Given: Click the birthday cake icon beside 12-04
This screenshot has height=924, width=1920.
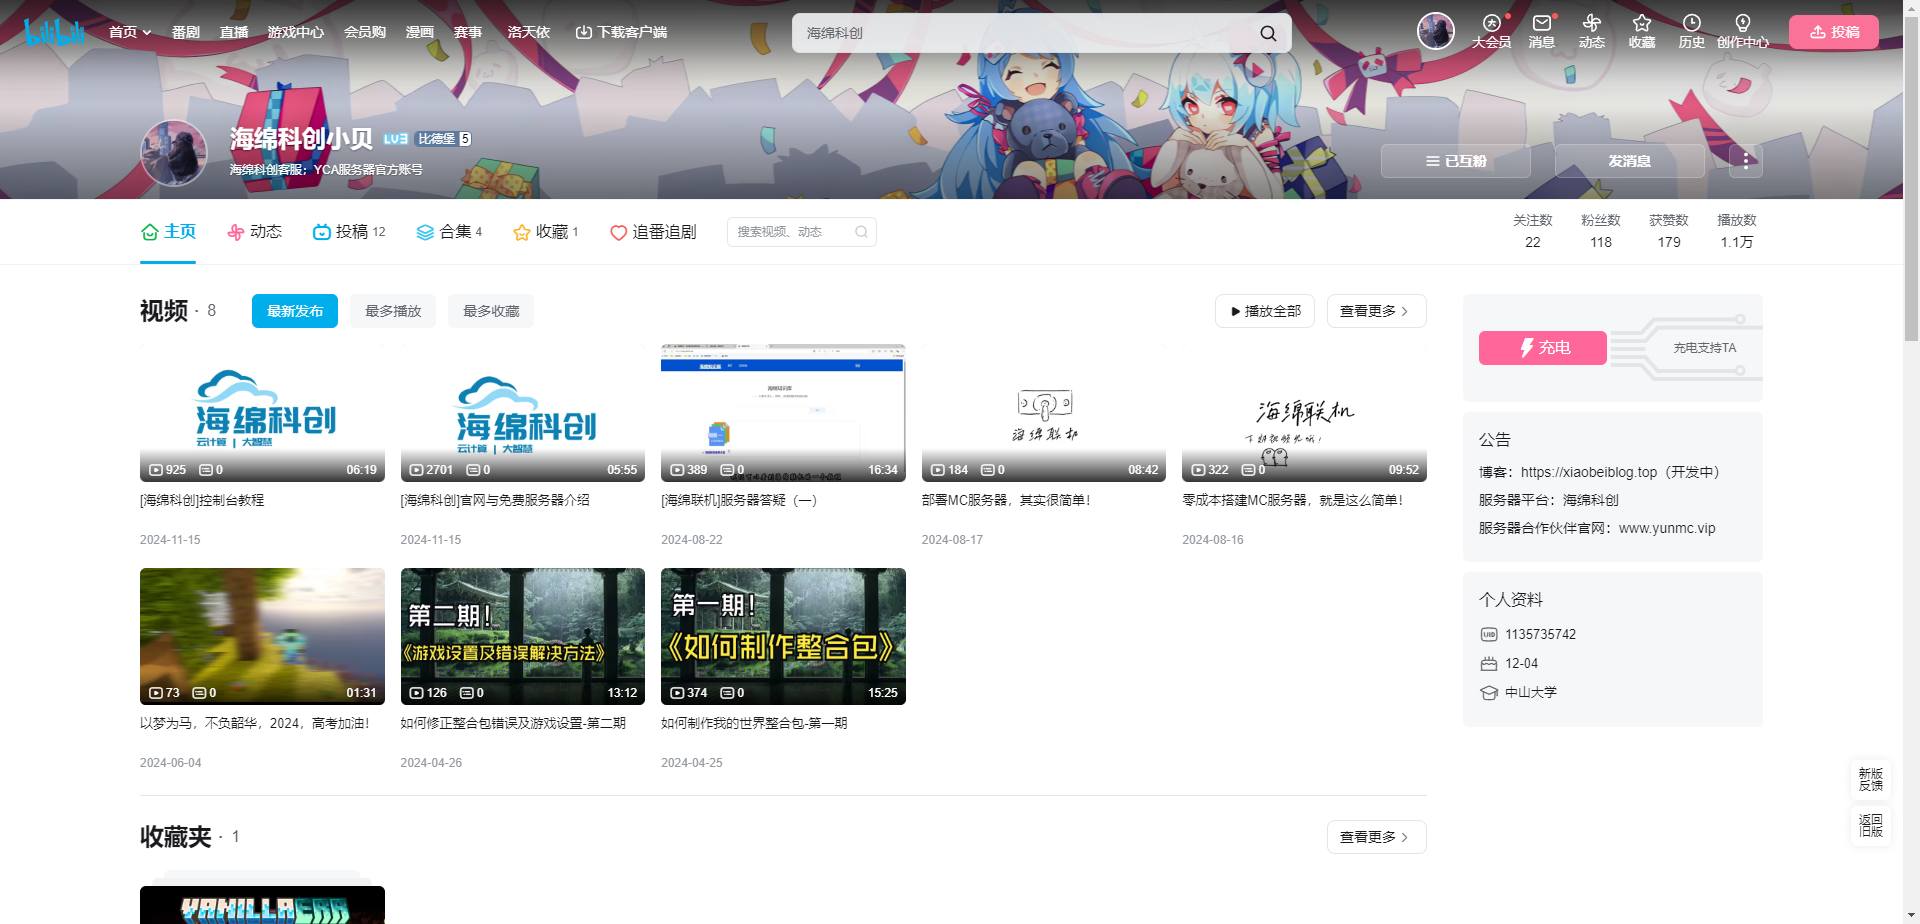Looking at the screenshot, I should pos(1489,663).
